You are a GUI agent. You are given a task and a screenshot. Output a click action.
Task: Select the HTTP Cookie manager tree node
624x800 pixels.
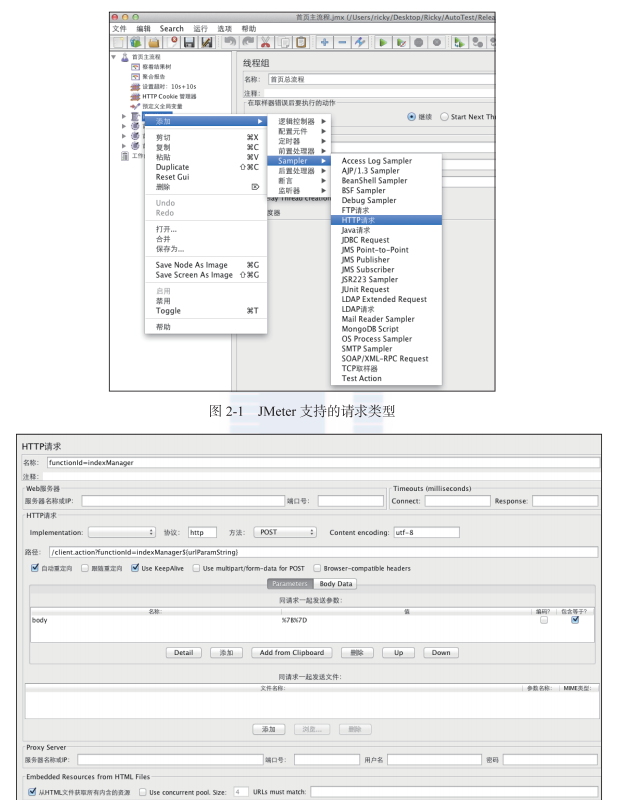tap(163, 96)
